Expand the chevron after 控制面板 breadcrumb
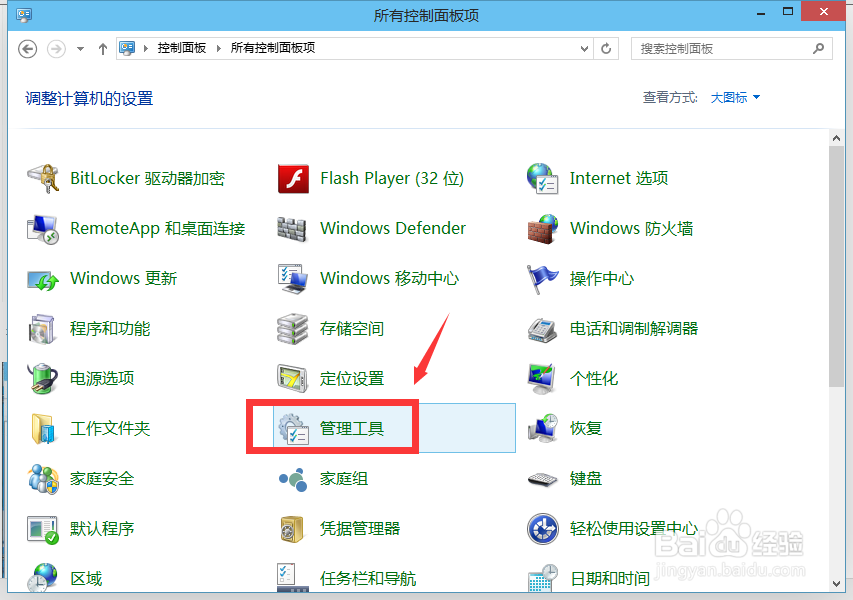The height and width of the screenshot is (600, 853). (219, 48)
